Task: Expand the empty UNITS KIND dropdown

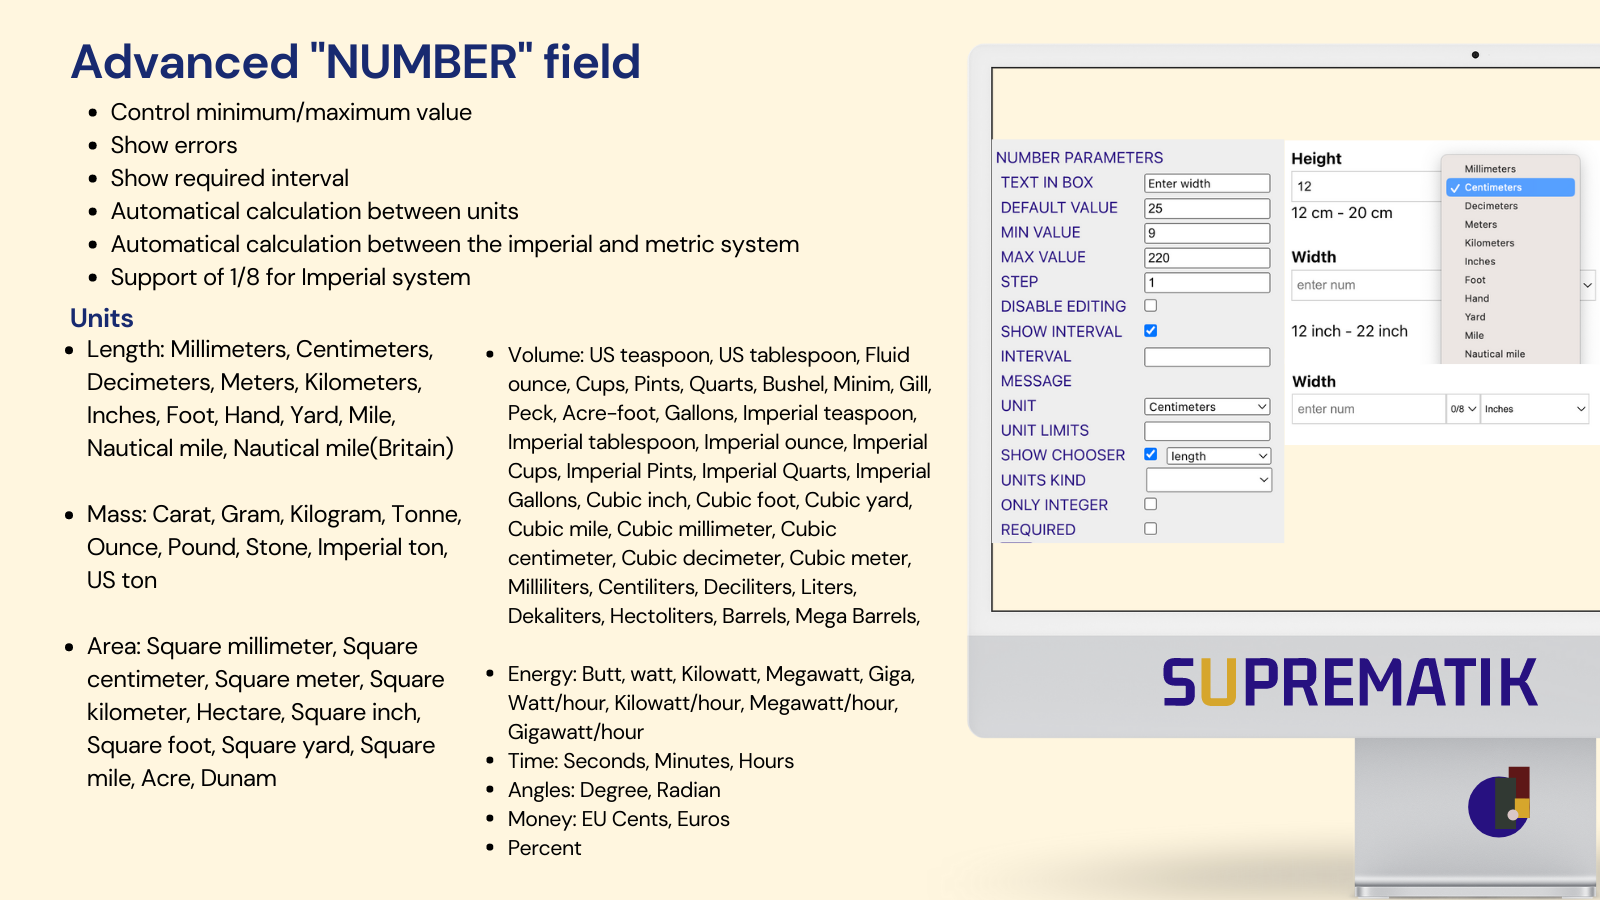Action: click(x=1208, y=480)
